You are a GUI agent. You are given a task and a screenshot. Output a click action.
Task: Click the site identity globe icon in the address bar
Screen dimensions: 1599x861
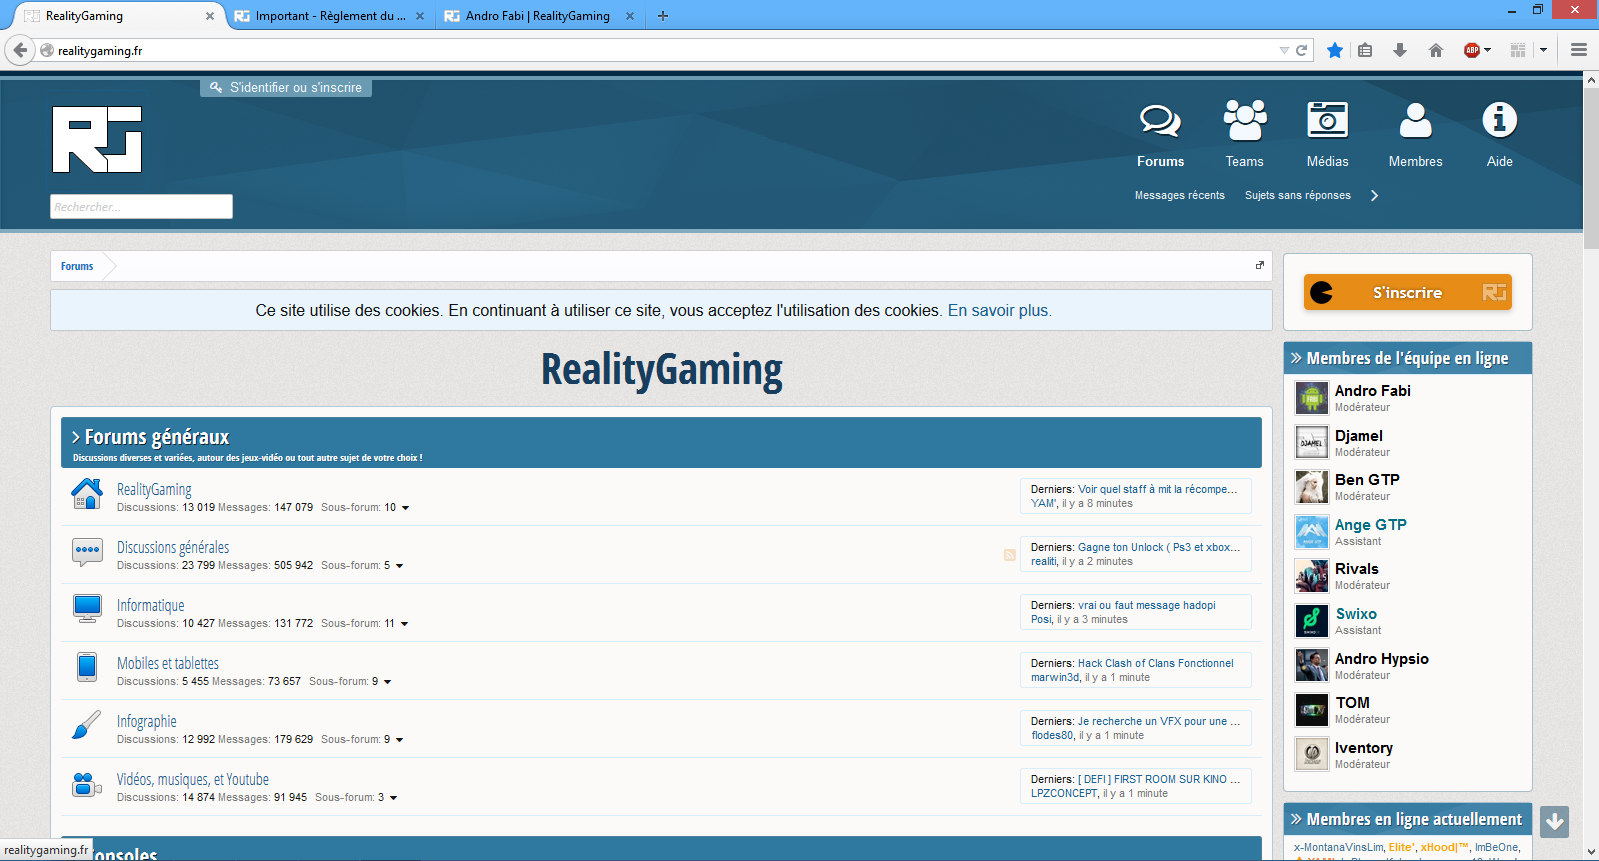pos(47,50)
